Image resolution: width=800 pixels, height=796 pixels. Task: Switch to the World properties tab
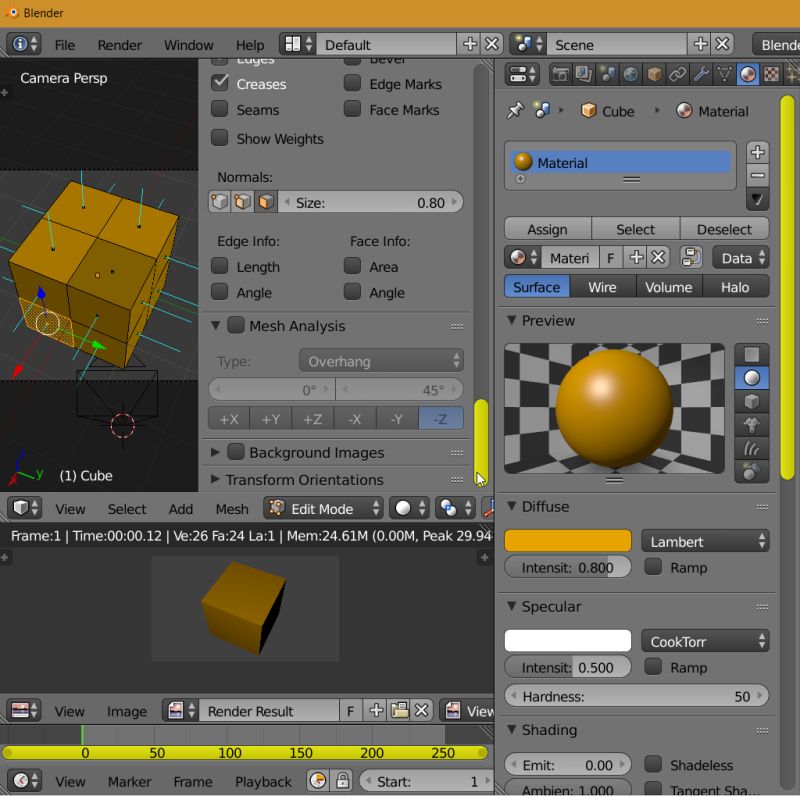point(630,74)
